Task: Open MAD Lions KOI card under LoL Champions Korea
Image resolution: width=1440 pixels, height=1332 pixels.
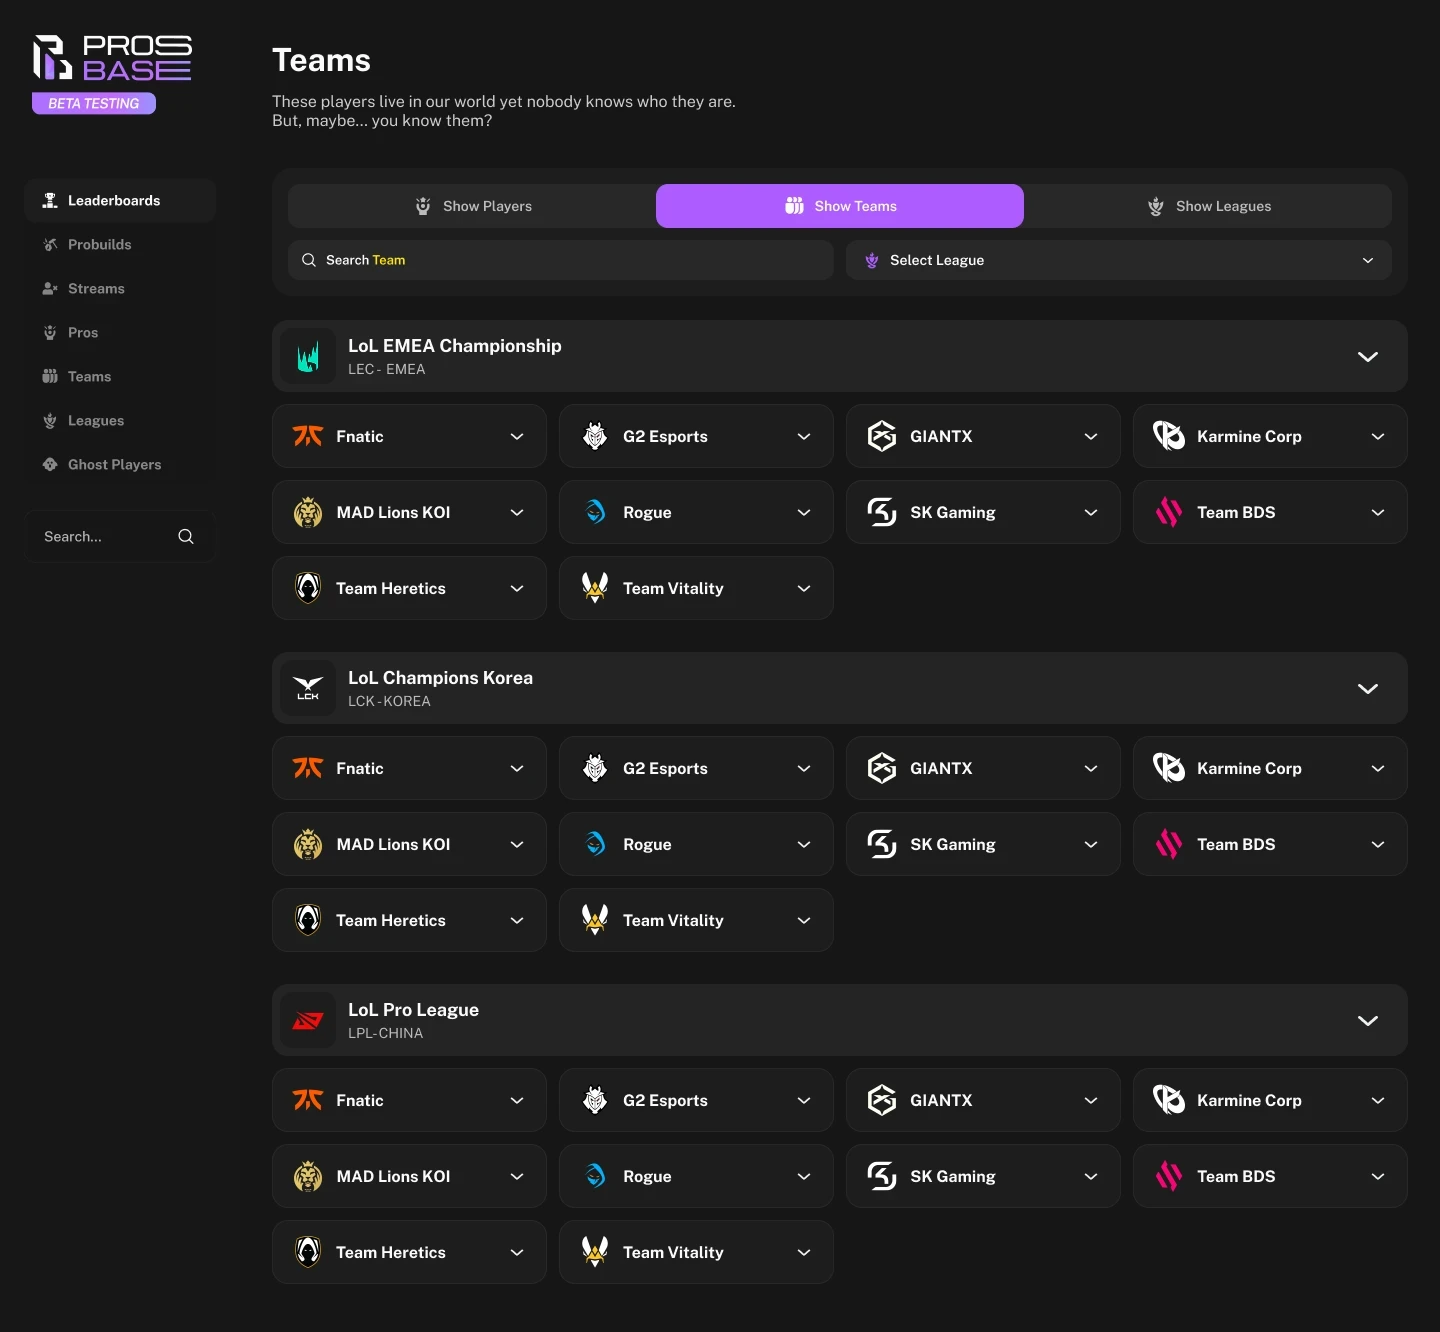Action: pyautogui.click(x=409, y=844)
